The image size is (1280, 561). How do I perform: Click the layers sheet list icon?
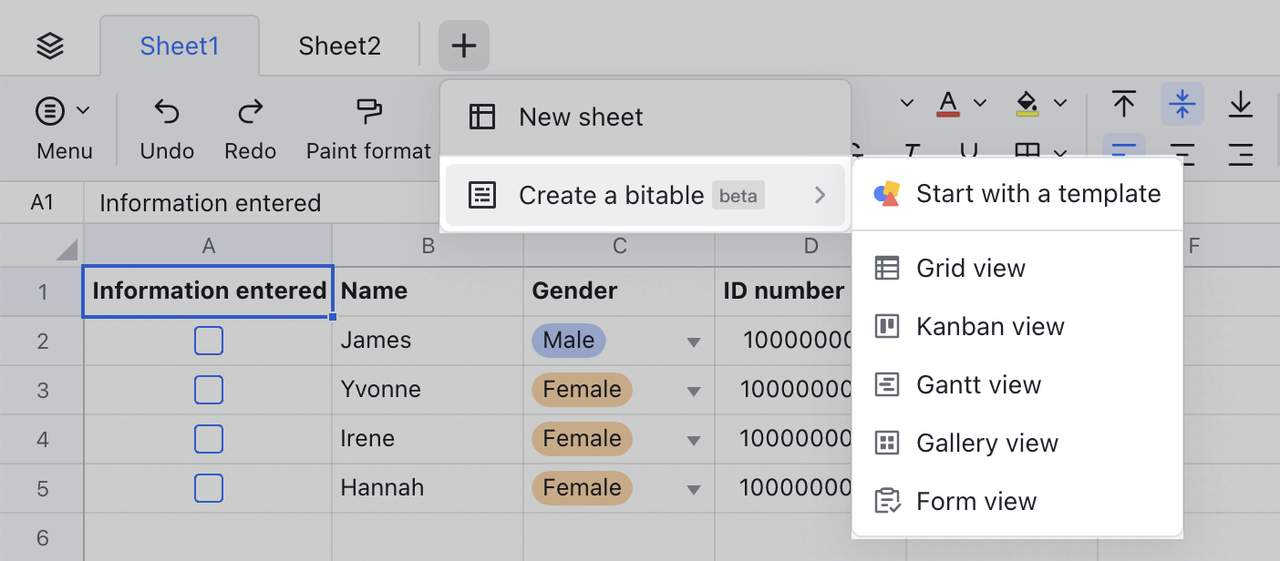(49, 46)
